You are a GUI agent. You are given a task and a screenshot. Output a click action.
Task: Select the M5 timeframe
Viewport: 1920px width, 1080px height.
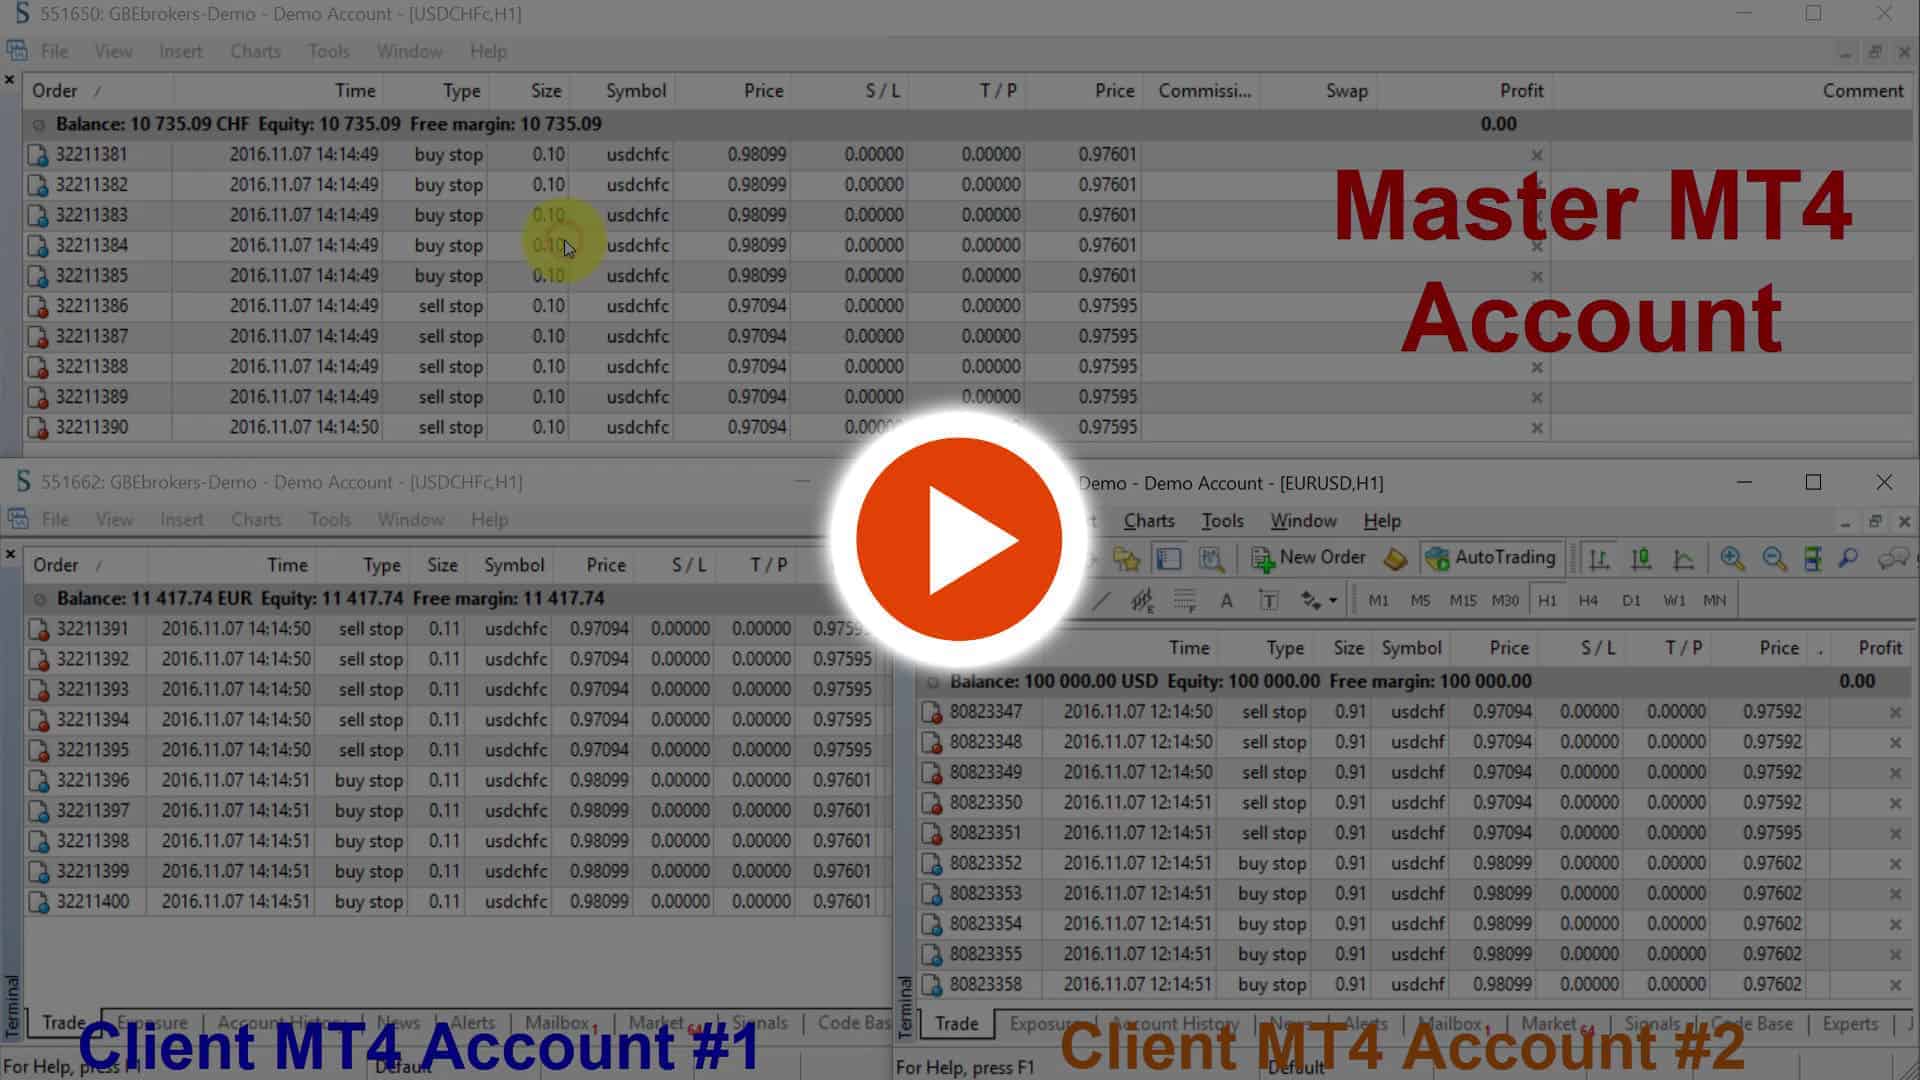click(x=1420, y=600)
